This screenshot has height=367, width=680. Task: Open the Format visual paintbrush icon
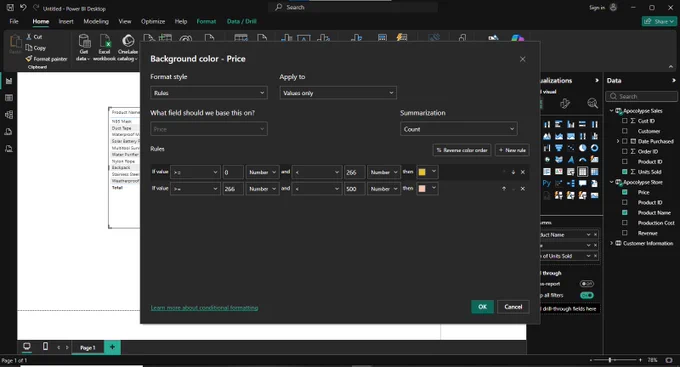[x=565, y=103]
